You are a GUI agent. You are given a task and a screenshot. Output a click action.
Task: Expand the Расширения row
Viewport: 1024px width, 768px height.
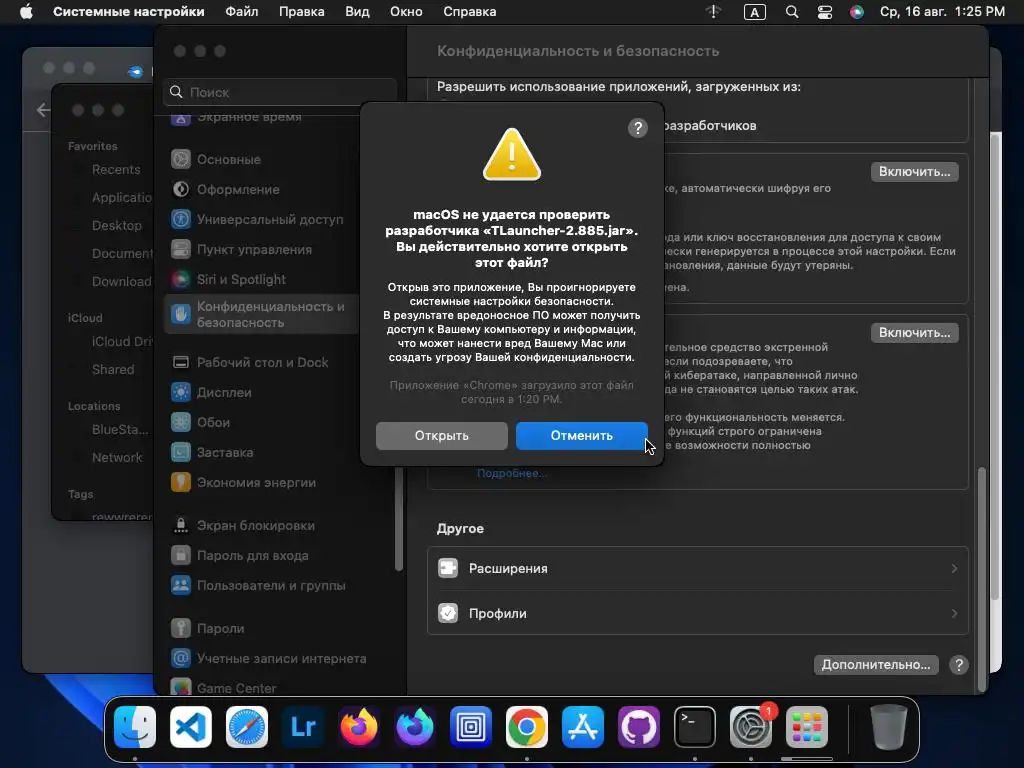[697, 569]
